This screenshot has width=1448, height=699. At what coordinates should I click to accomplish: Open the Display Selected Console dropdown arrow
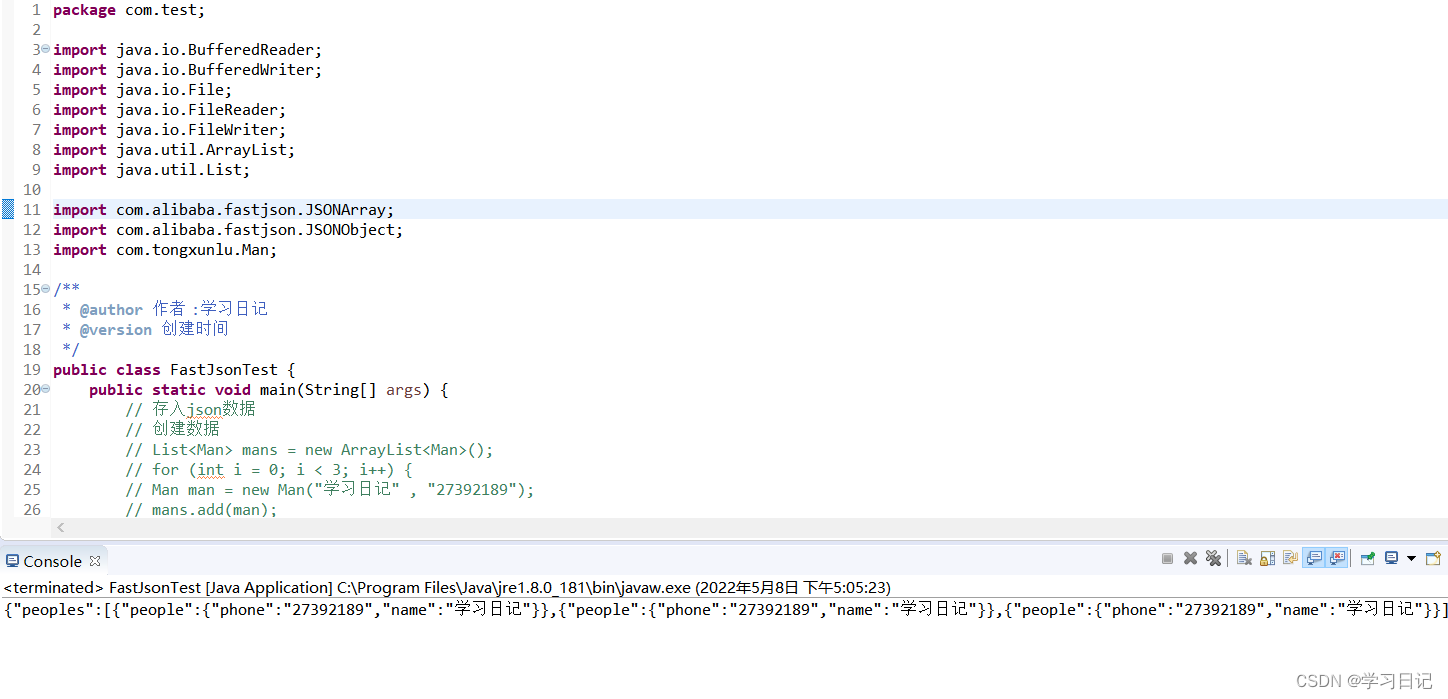pos(1411,558)
